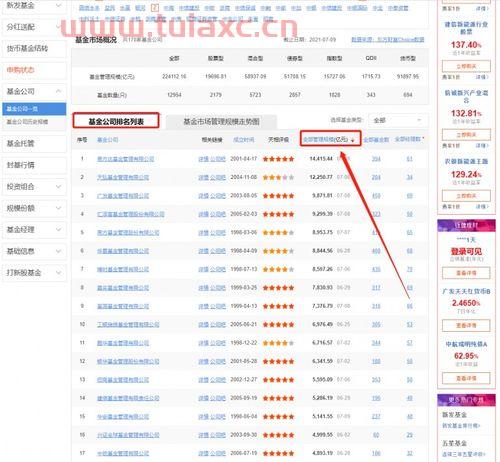Open the 选择基金类型 dropdown showing 全部
The image size is (500, 462).
click(x=397, y=120)
